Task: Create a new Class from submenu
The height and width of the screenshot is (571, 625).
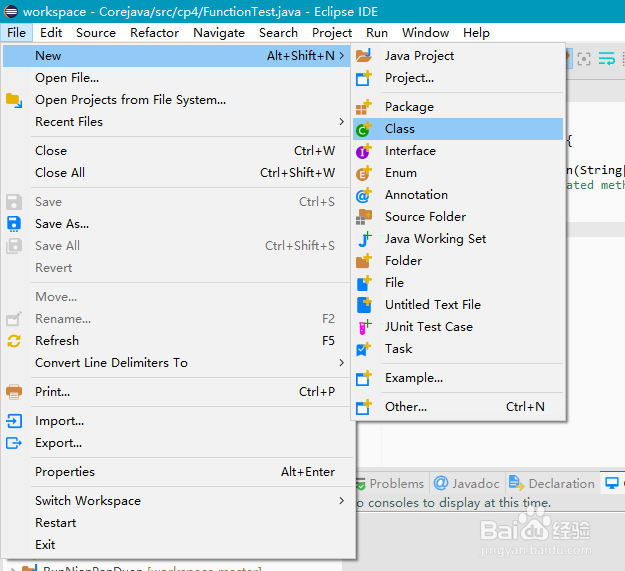Action: pos(458,129)
